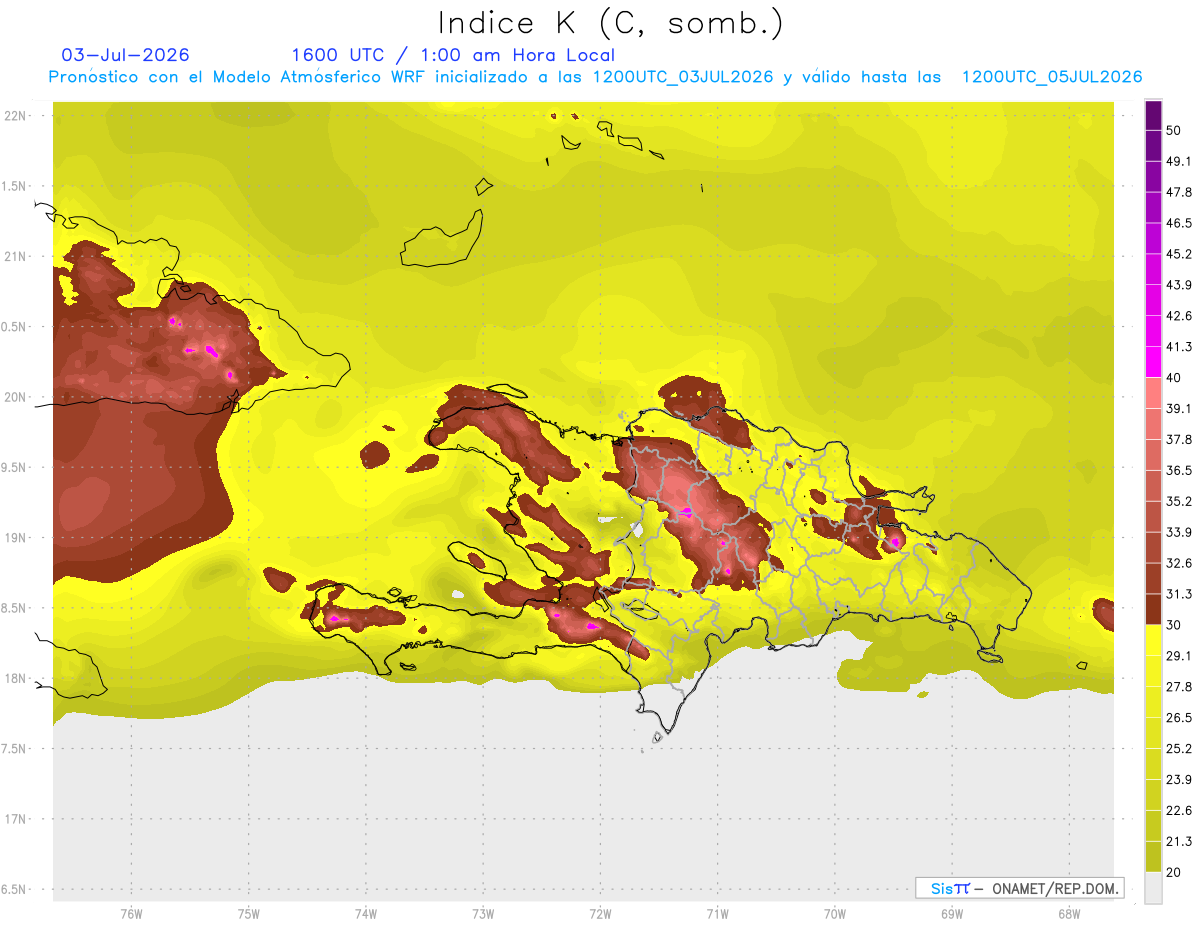Click the colorbar label "39.1"
1200x927 pixels.
click(x=1179, y=409)
